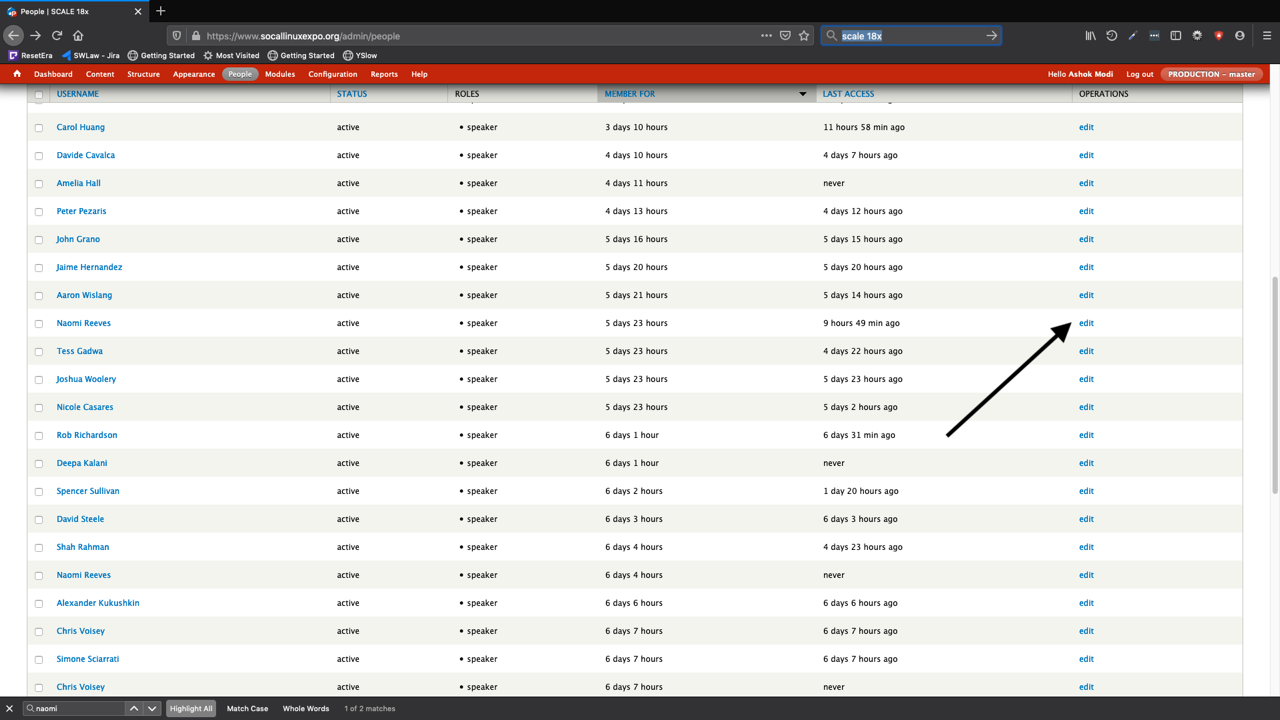Open Joshua Woolery's user profile
This screenshot has width=1280, height=720.
86,379
